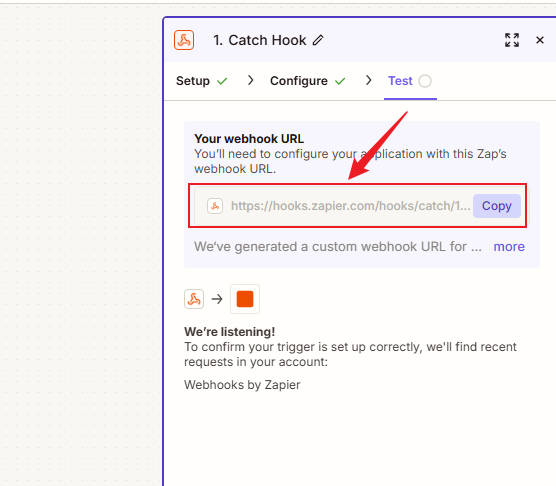Click 'Webhooks by Zapier' text

tap(242, 385)
